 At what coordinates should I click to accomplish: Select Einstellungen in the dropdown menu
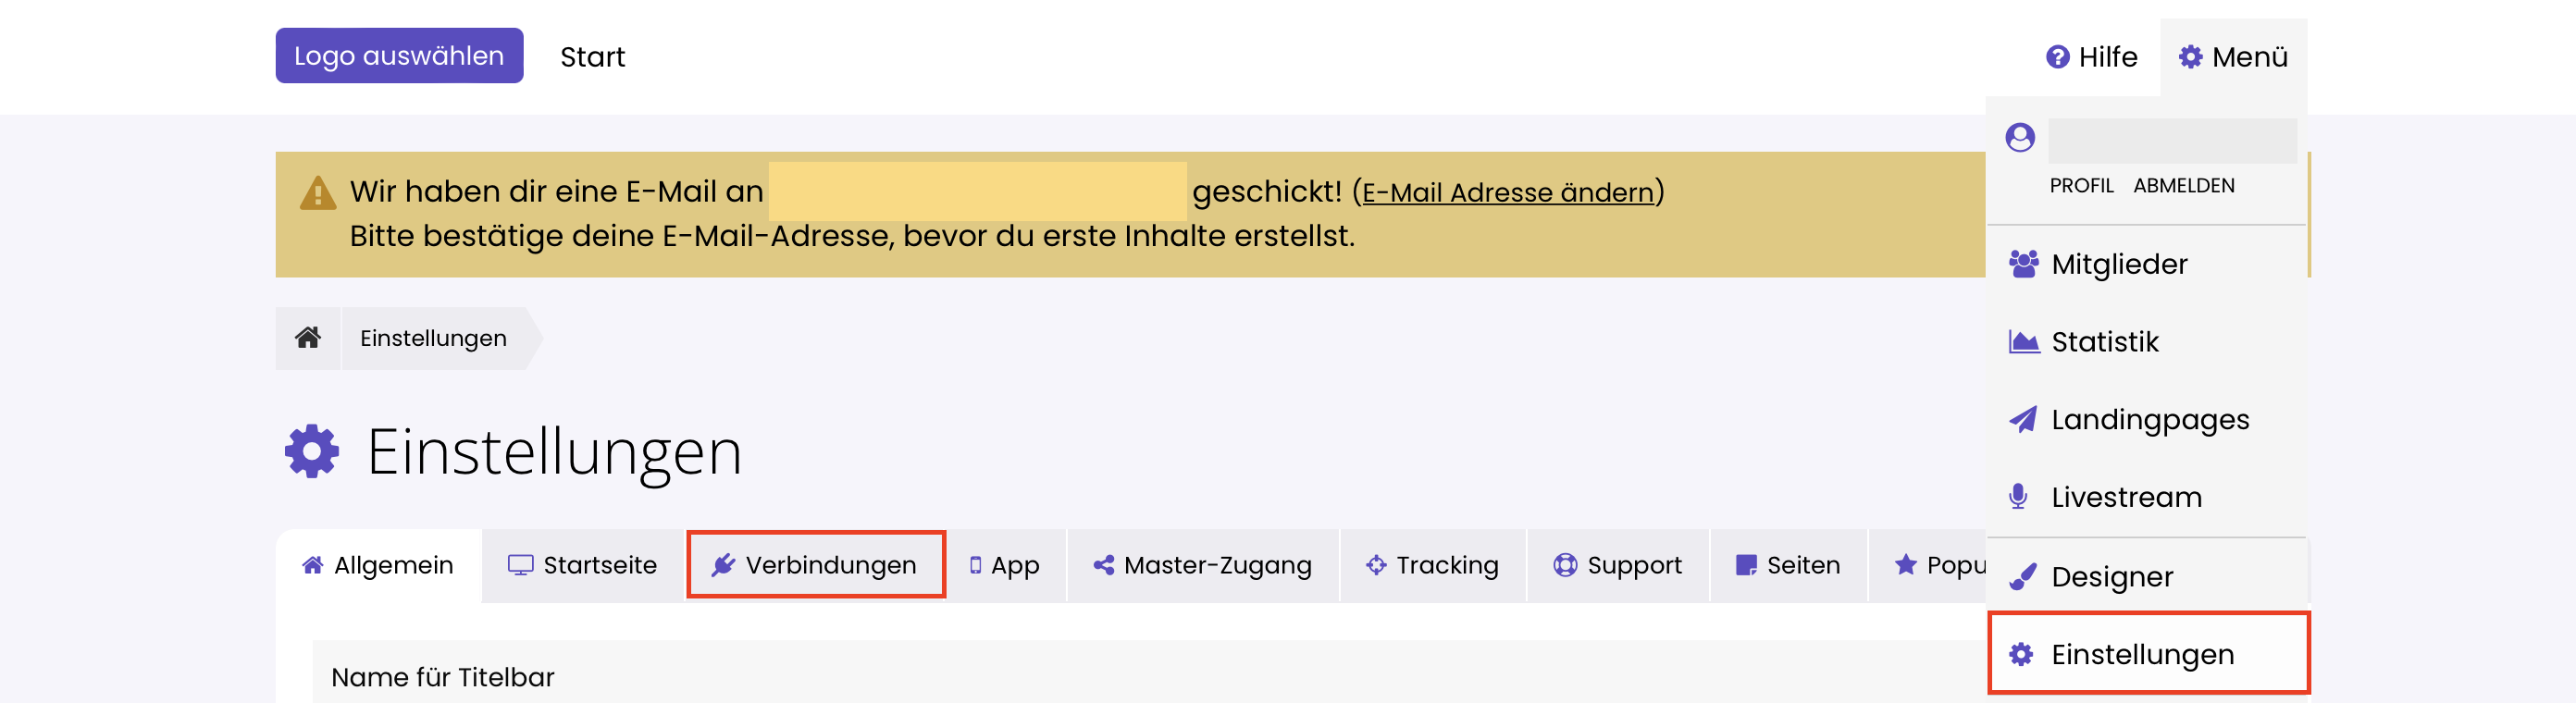point(2141,655)
